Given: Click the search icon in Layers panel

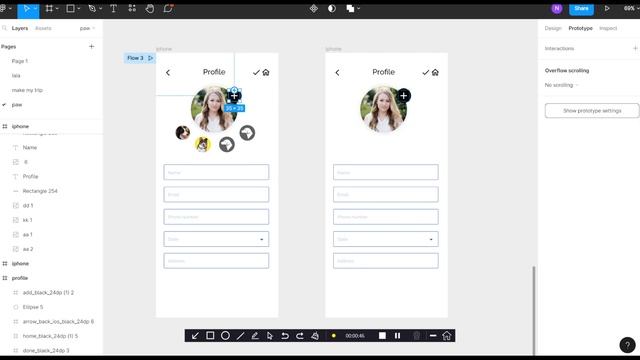Looking at the screenshot, I should click(x=4, y=28).
